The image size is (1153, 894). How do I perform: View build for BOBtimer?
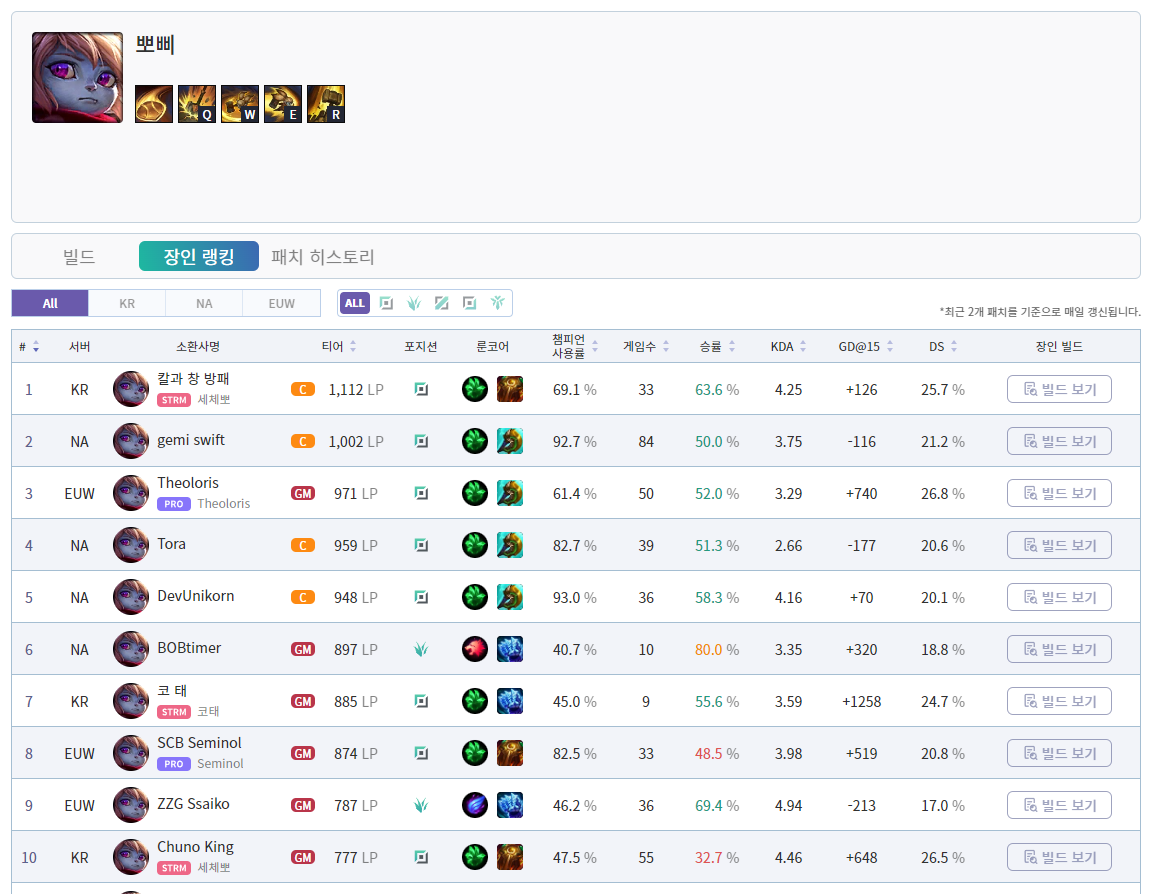point(1059,649)
